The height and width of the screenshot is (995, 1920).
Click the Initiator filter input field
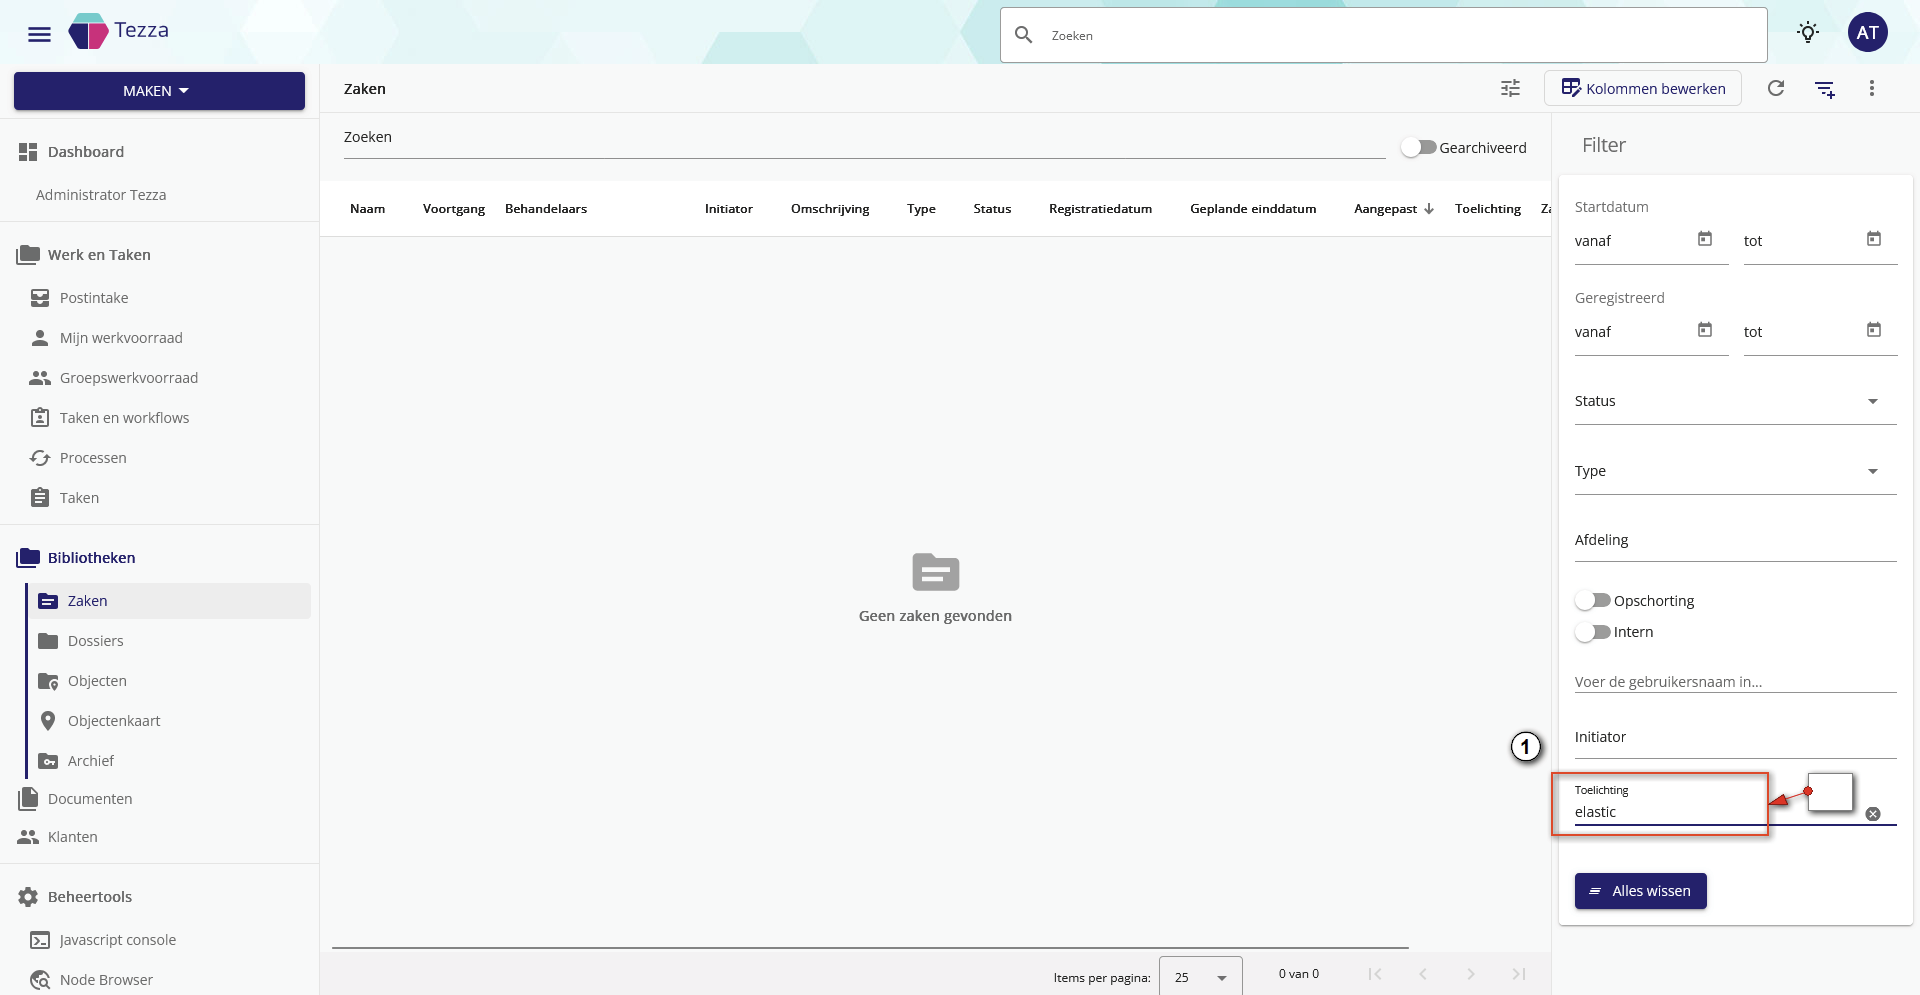pos(1735,738)
